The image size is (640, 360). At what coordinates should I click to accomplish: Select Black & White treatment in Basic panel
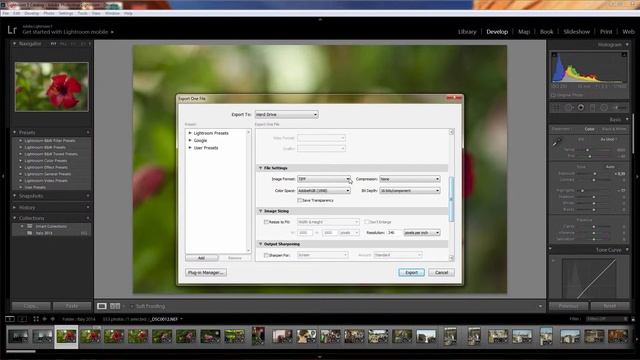point(614,129)
